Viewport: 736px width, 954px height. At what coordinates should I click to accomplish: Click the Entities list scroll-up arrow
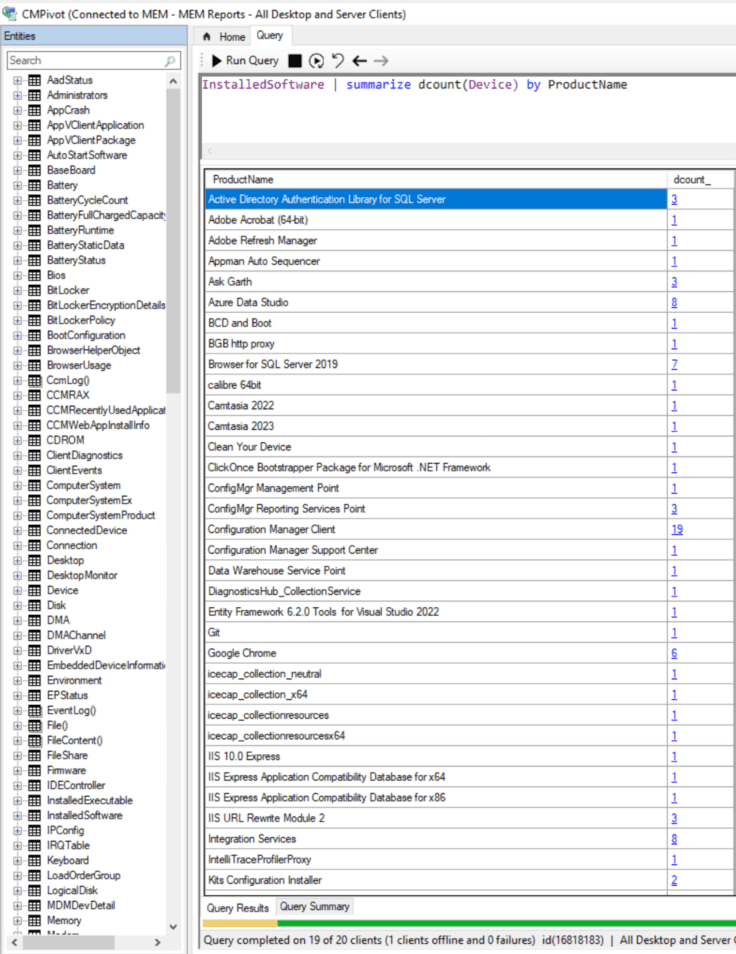coord(173,81)
